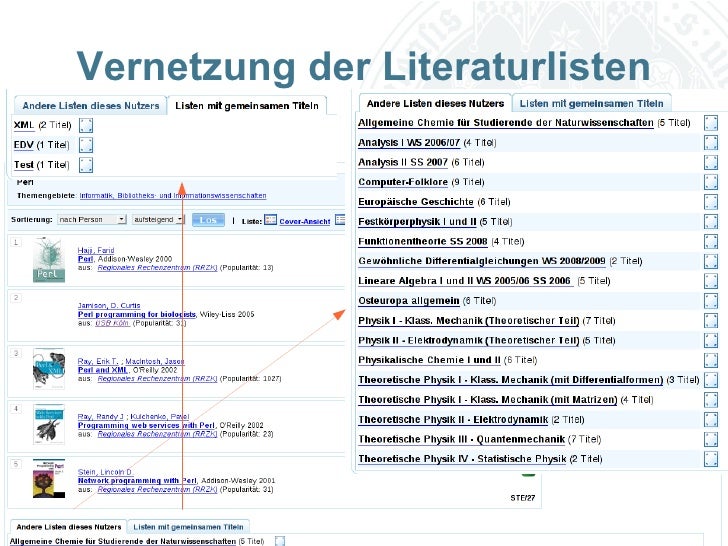
Task: Open the XML list link
Action: coord(24,125)
